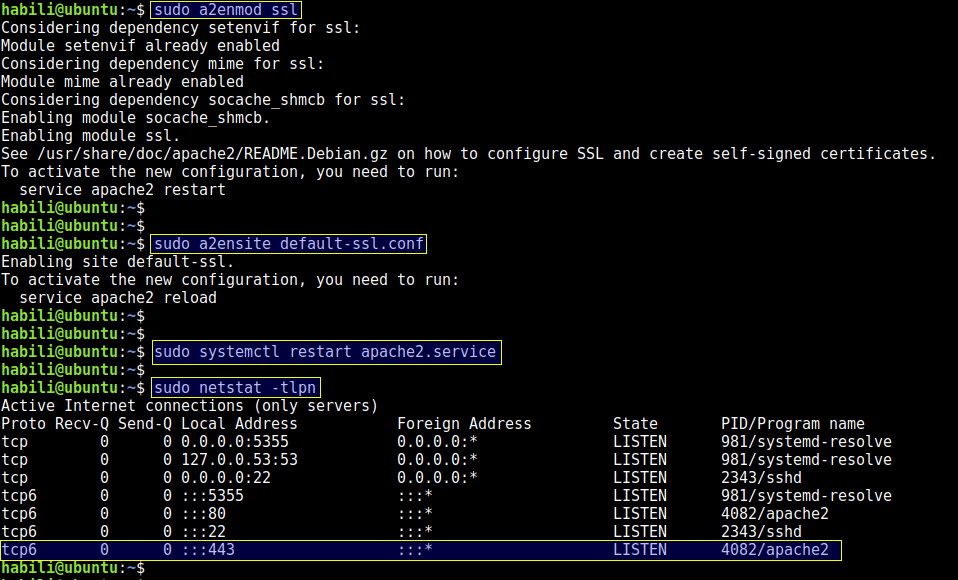The image size is (958, 580).
Task: Click the highlighted 'sudo a2enmod ssl' command
Action: (x=225, y=10)
